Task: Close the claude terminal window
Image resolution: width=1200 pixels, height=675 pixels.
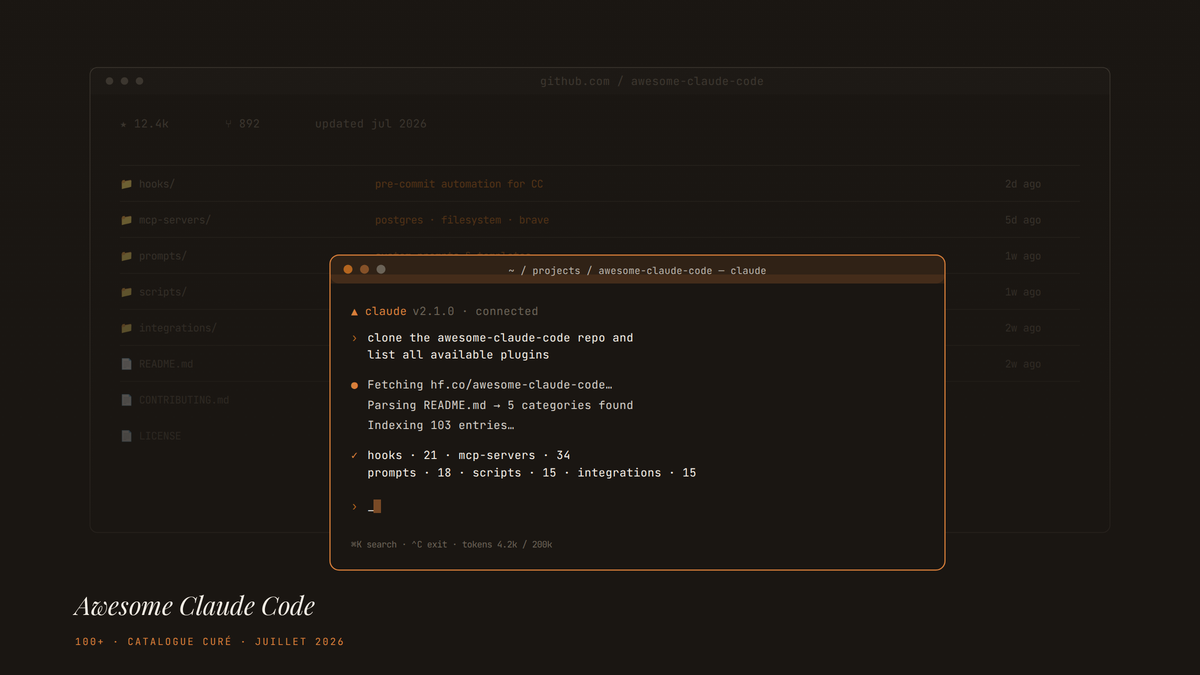Action: click(348, 269)
